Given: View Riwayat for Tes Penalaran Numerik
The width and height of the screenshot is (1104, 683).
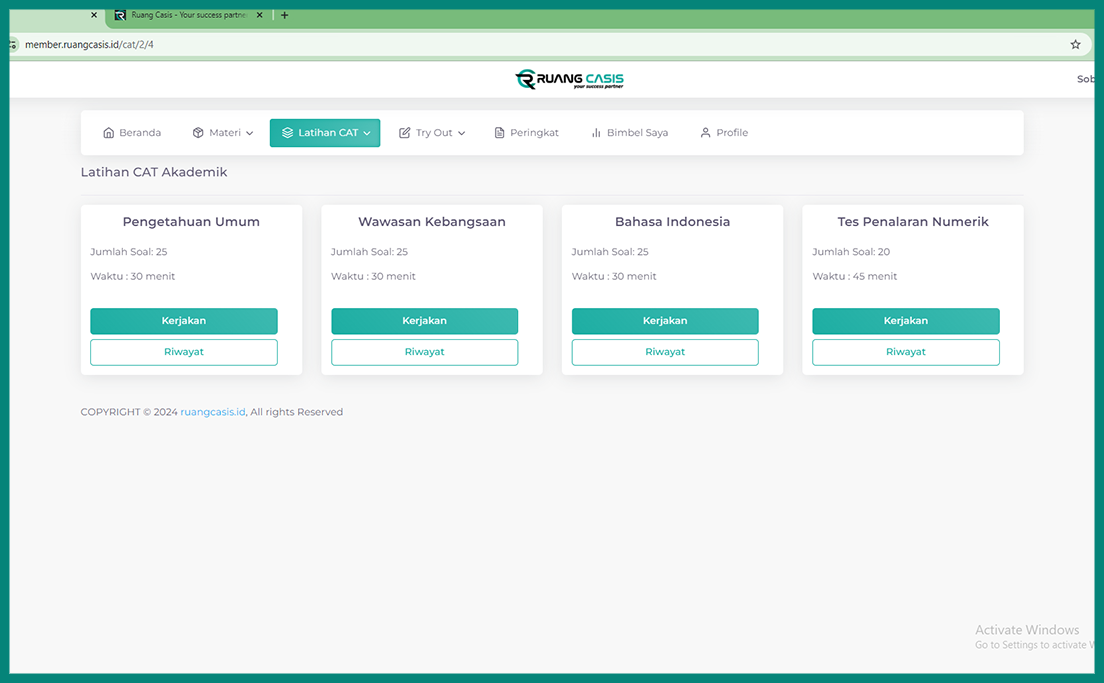Looking at the screenshot, I should coord(905,352).
